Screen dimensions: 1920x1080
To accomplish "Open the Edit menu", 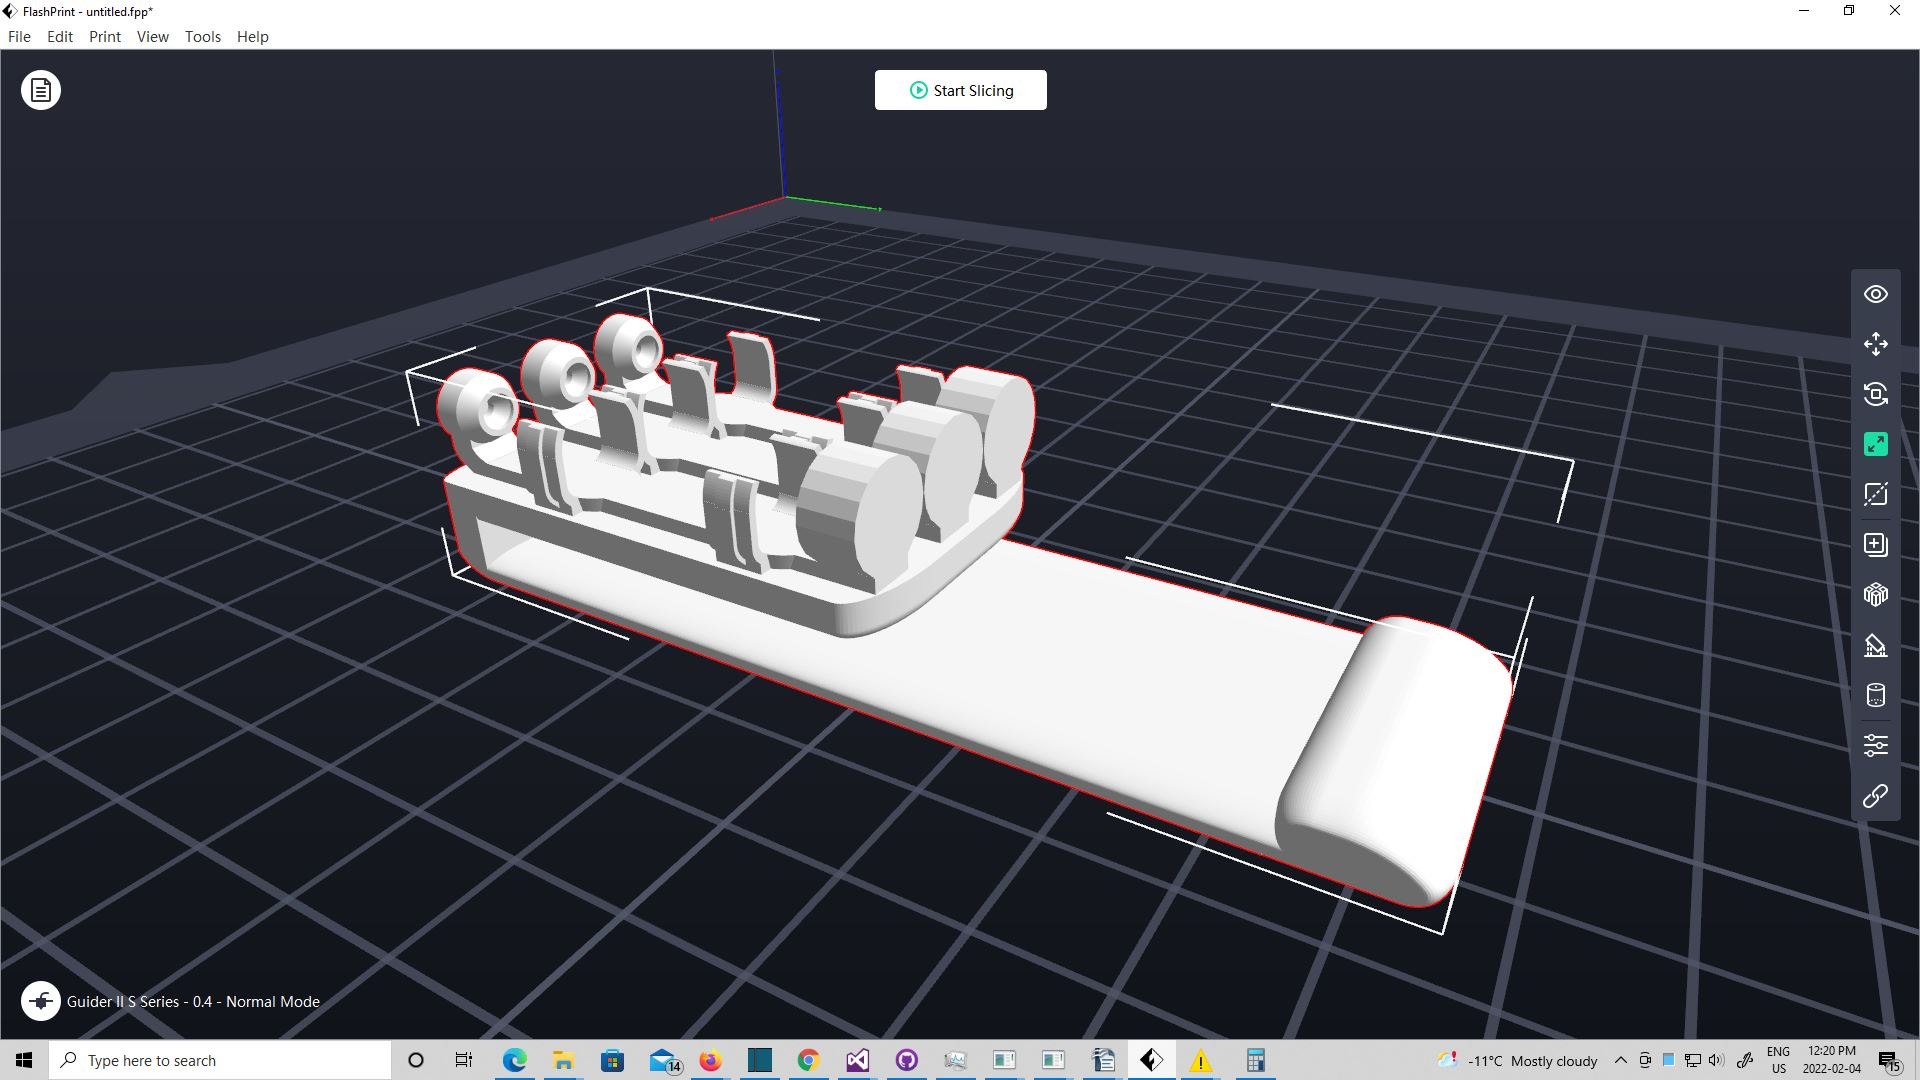I will [x=60, y=36].
